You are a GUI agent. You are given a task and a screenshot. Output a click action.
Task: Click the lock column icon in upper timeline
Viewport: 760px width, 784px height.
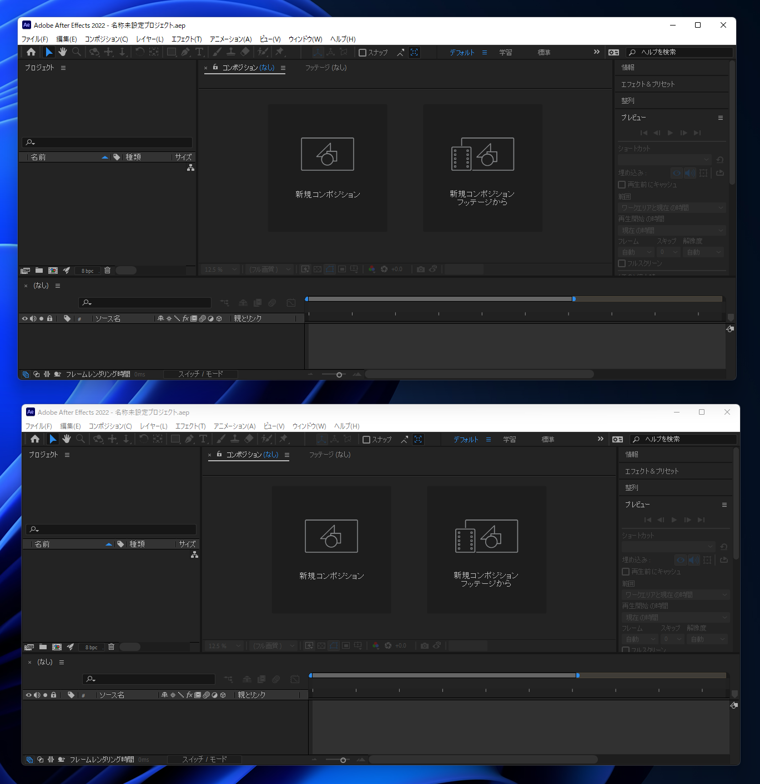[x=50, y=318]
